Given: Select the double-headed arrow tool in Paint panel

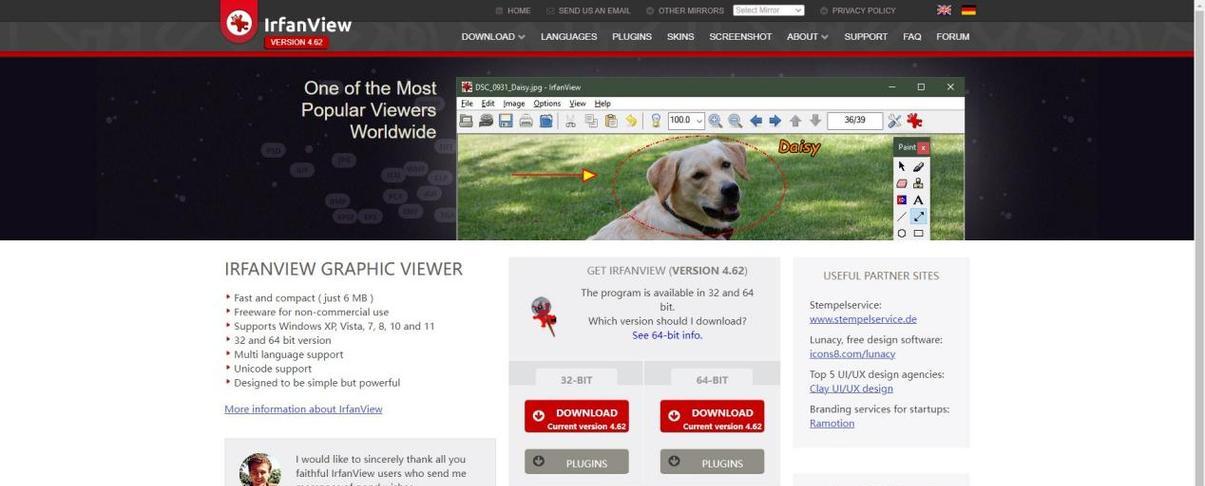Looking at the screenshot, I should click(918, 216).
